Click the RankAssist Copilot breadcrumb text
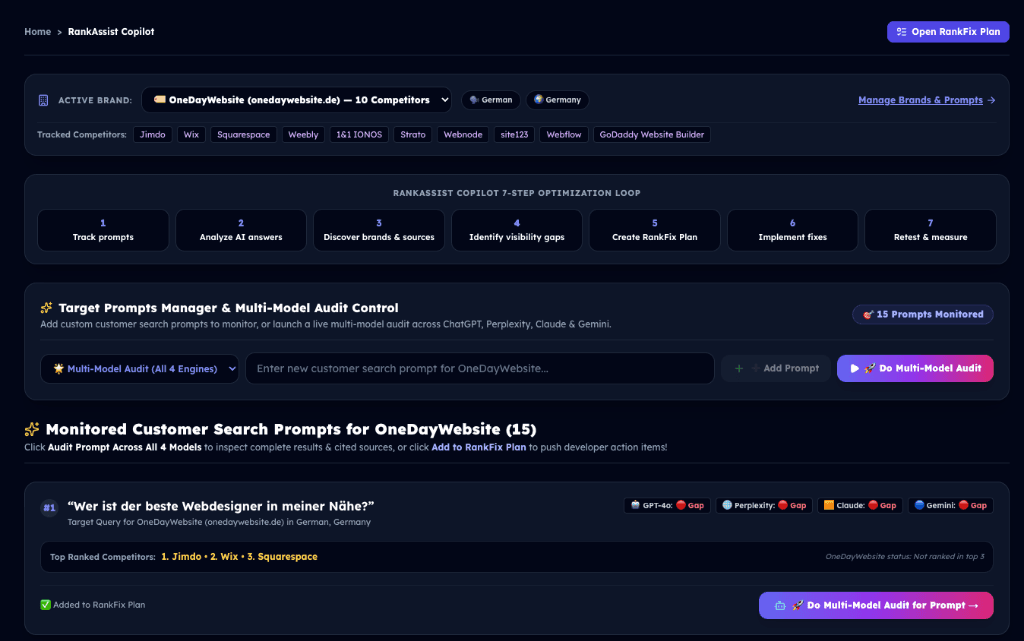This screenshot has height=641, width=1024. [111, 31]
